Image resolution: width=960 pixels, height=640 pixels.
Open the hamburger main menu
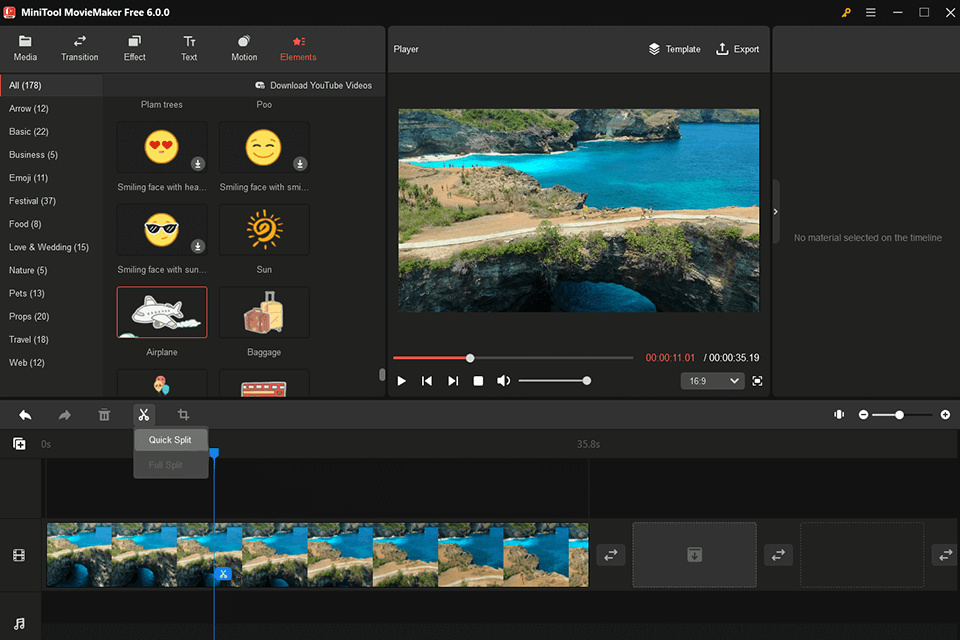pyautogui.click(x=870, y=12)
